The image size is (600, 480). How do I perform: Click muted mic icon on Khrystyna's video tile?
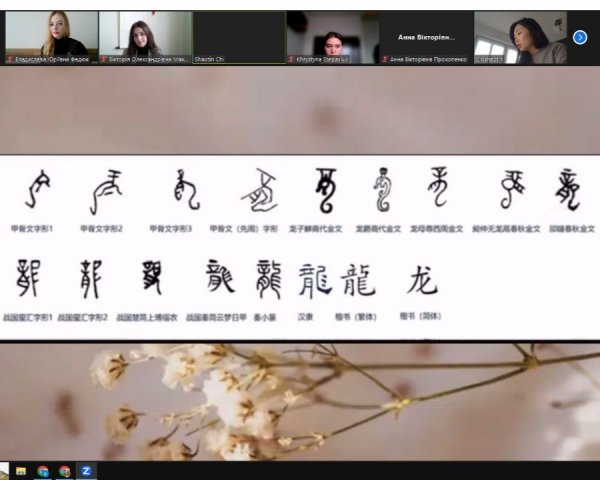291,59
